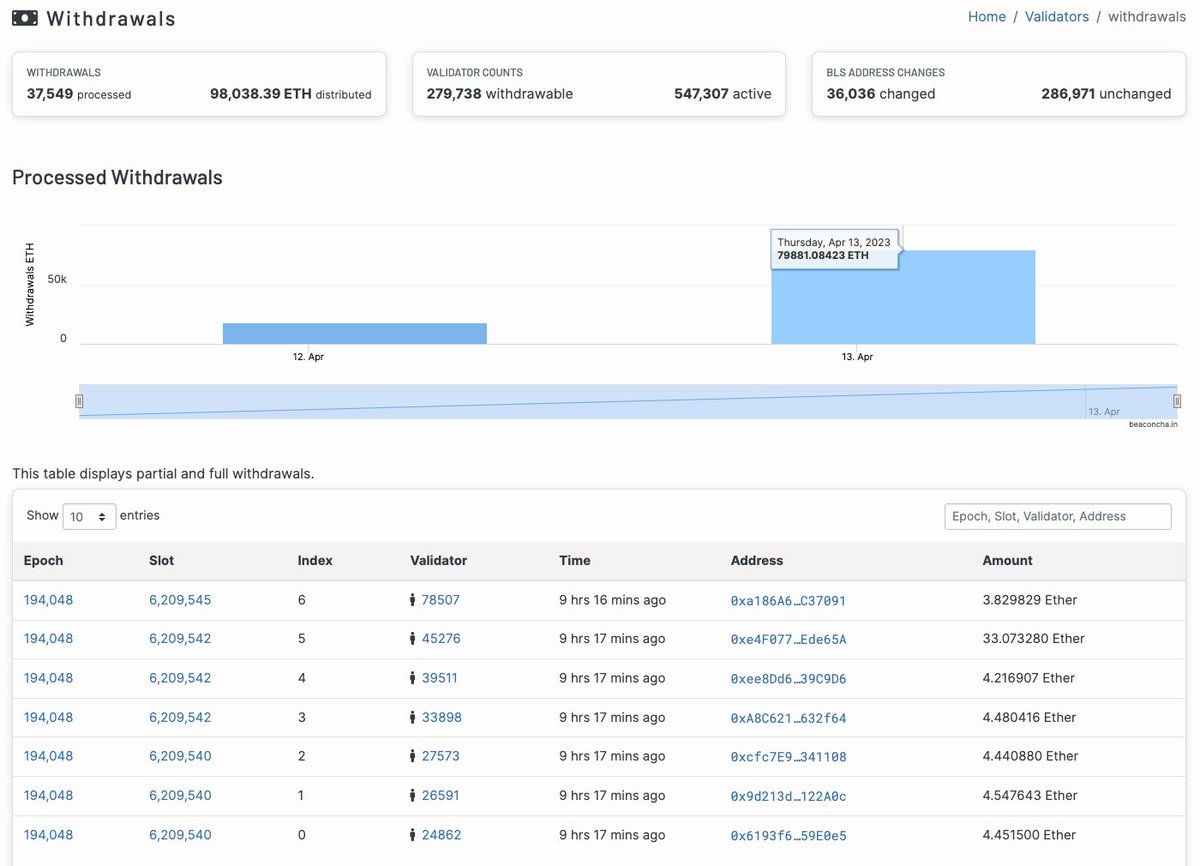1200x866 pixels.
Task: Click the validator icon beside 24862
Action: (414, 835)
